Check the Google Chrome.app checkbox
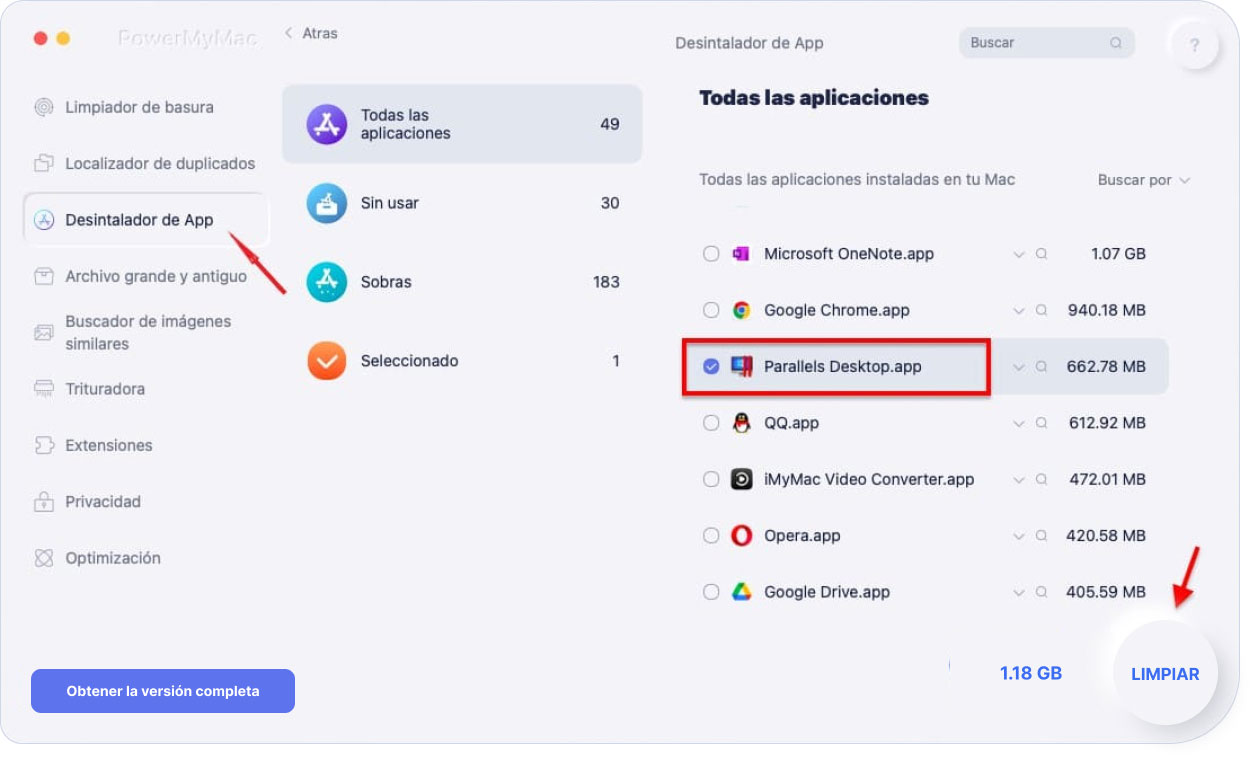Image resolution: width=1253 pixels, height=760 pixels. pos(711,310)
